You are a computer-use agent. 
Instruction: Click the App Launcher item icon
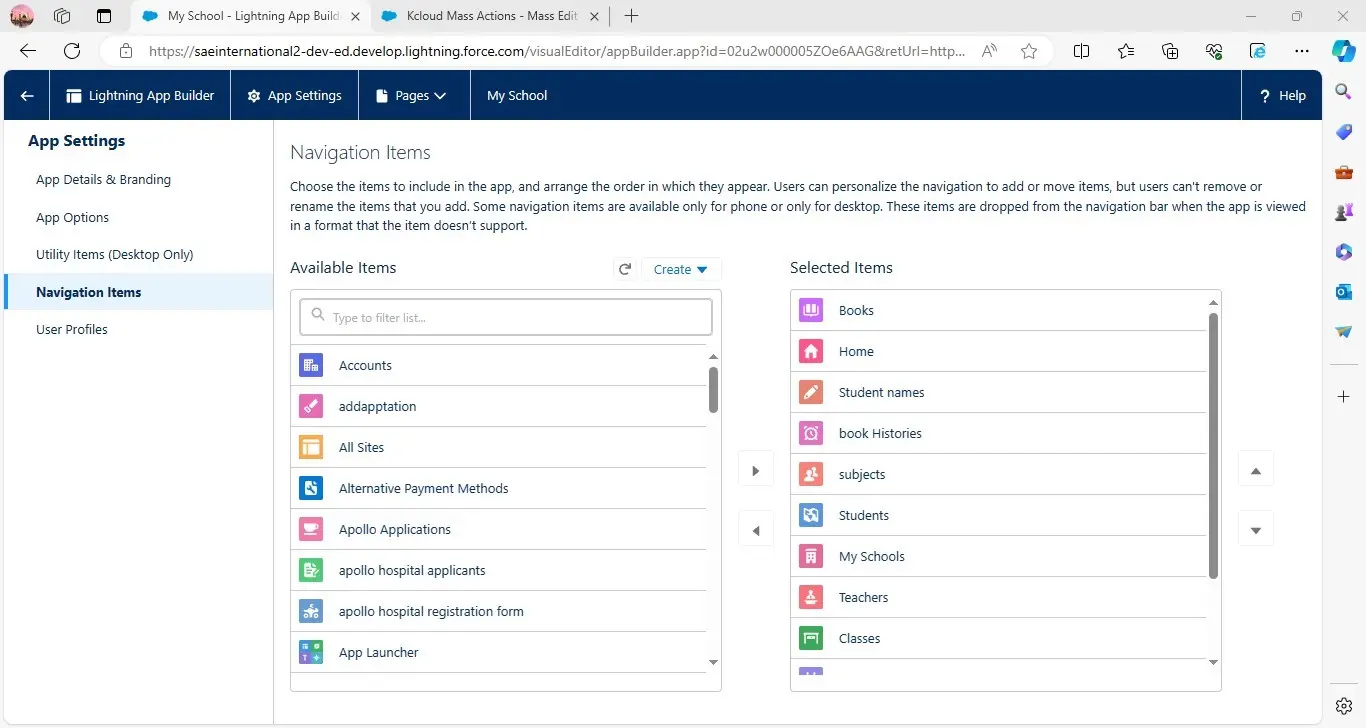311,652
